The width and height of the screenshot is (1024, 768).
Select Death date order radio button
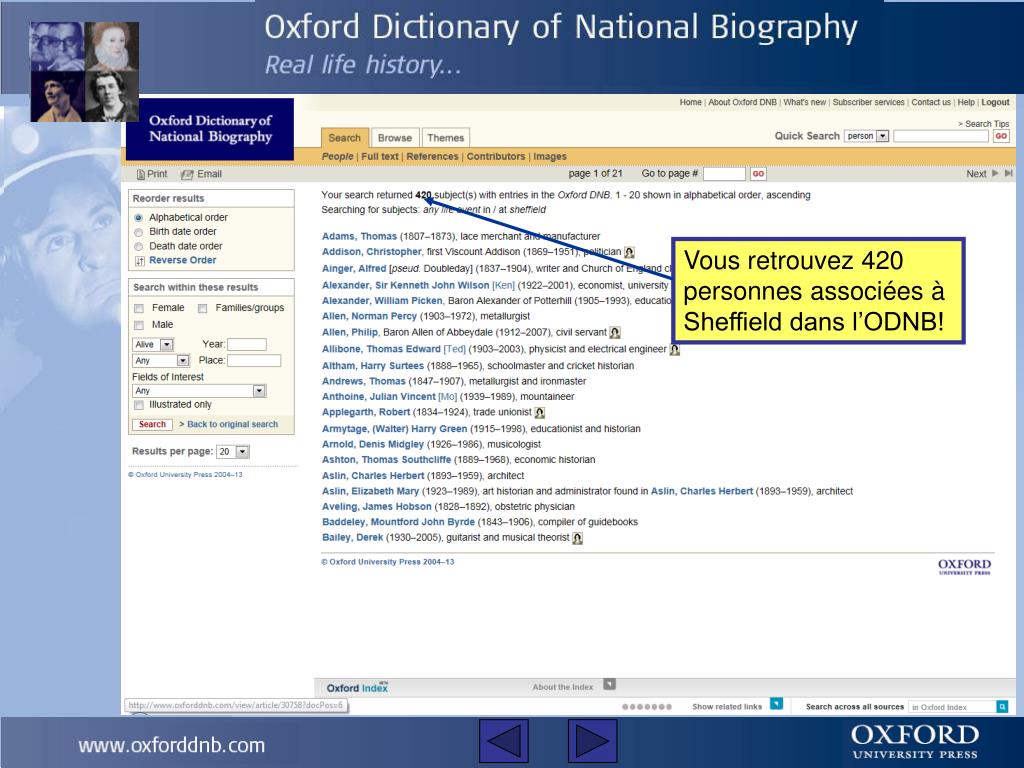tap(138, 247)
